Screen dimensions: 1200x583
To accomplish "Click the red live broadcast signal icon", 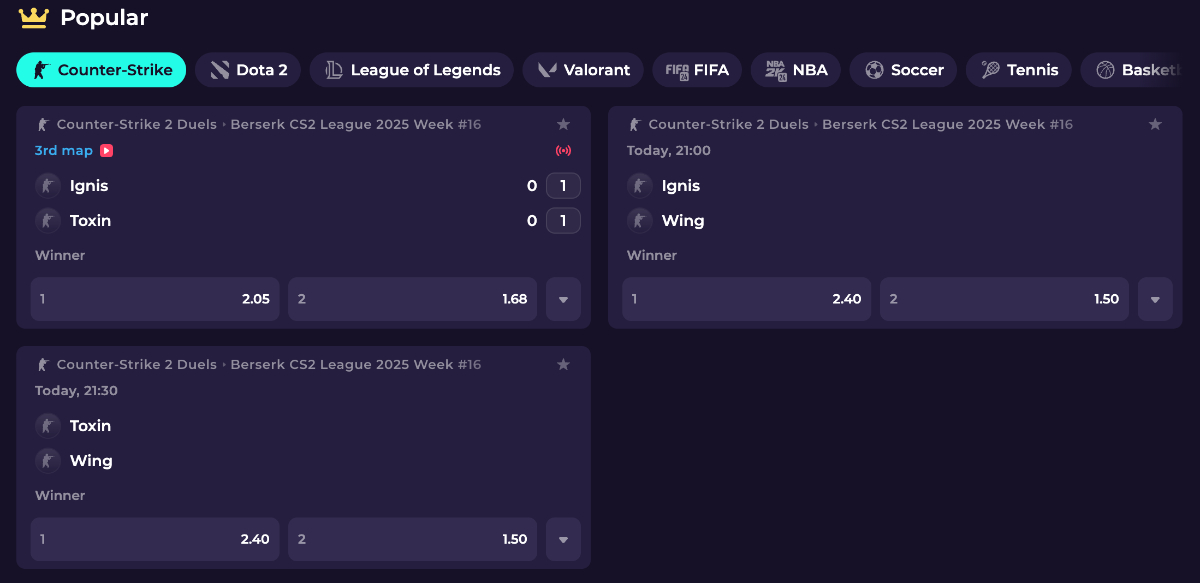I will 563,151.
